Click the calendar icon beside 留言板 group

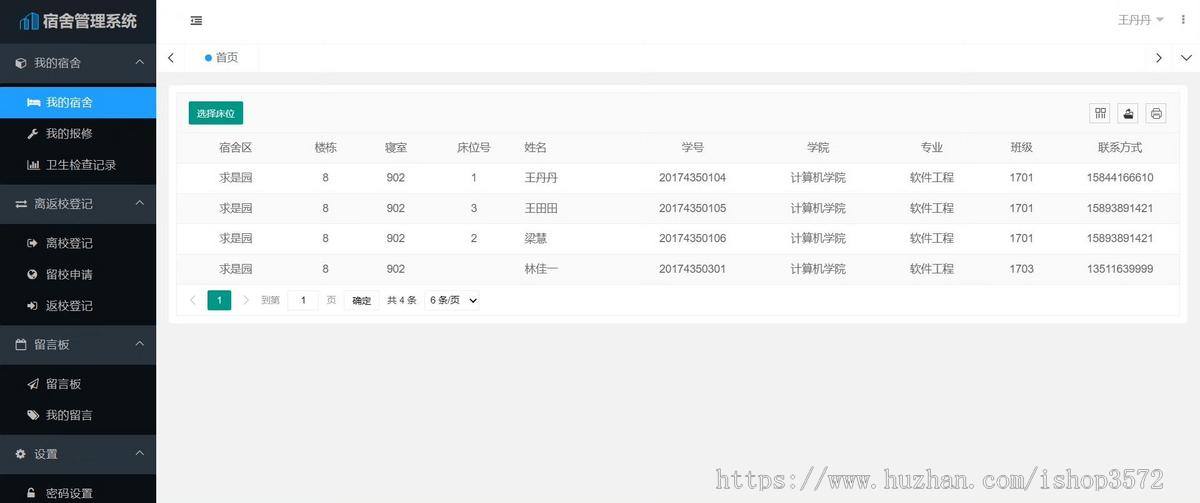[x=20, y=344]
